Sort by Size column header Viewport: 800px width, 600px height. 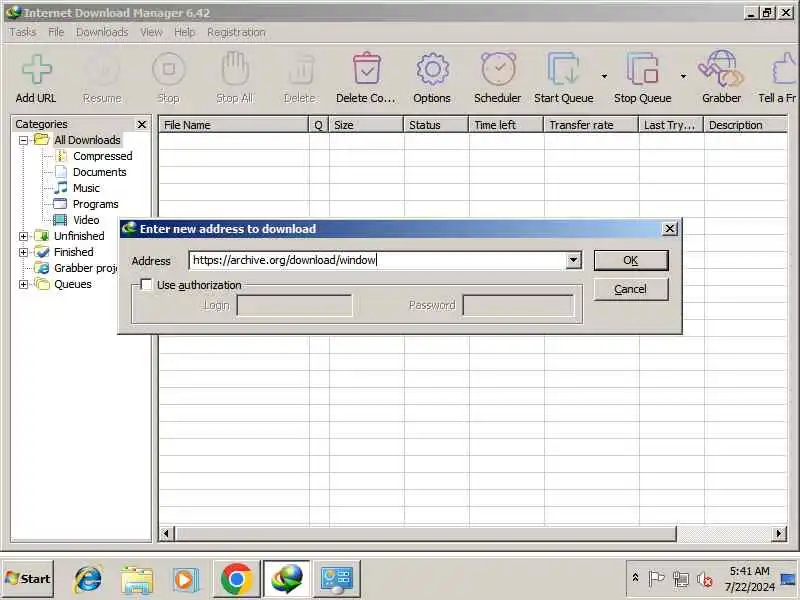pos(366,125)
